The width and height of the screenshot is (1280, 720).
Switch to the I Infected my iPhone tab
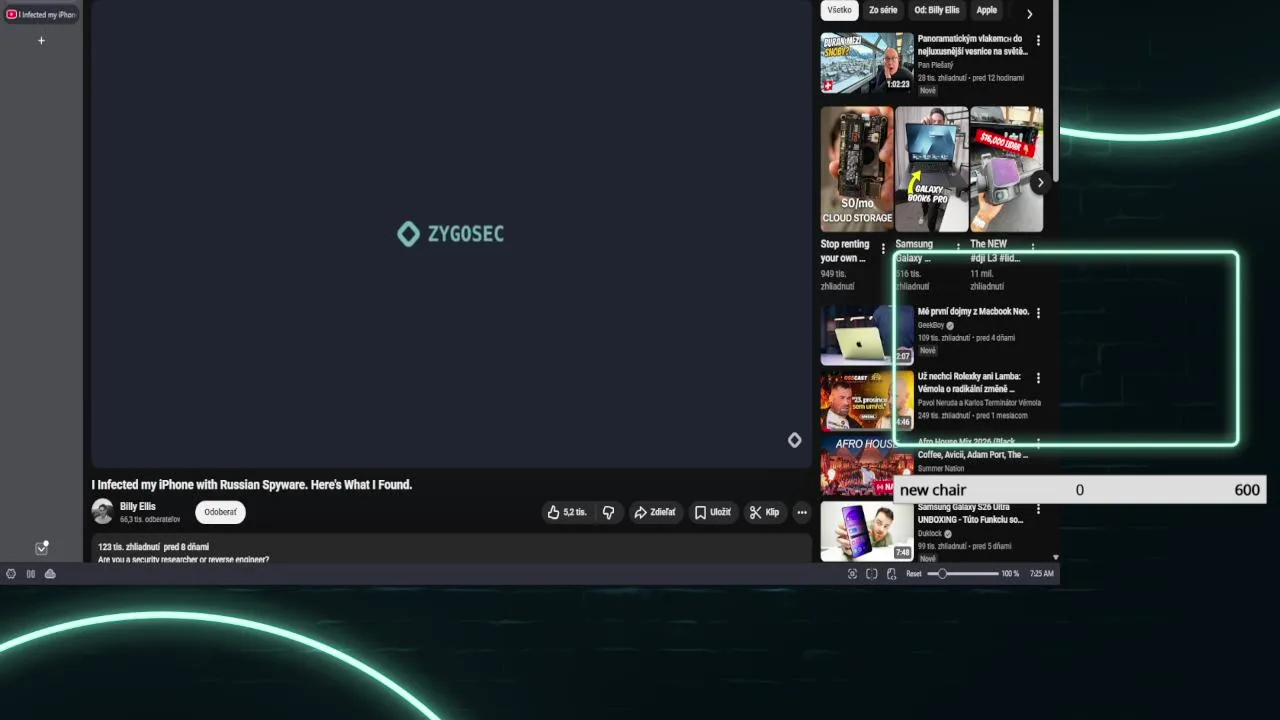41,14
